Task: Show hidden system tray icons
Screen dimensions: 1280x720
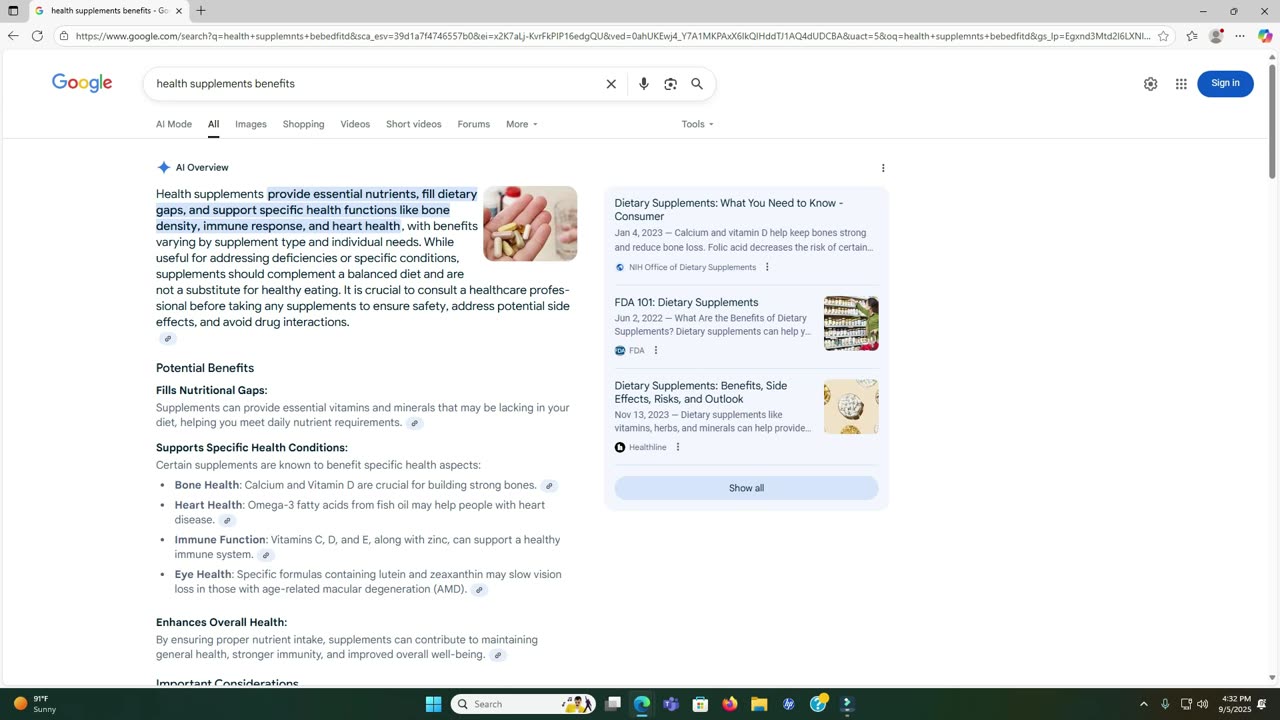Action: tap(1144, 704)
